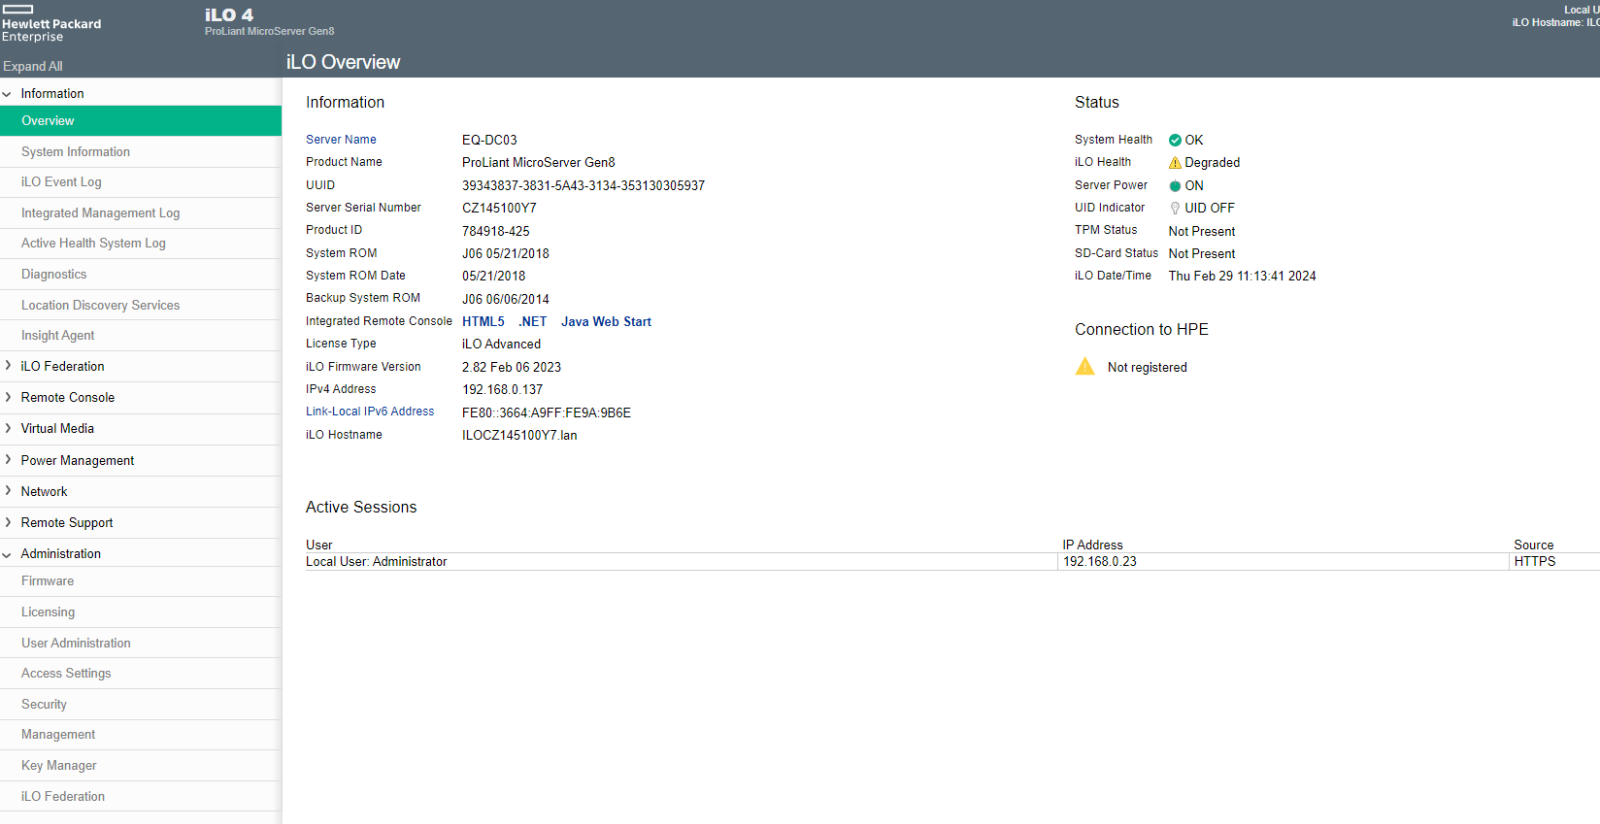
Task: Click the Backup System ROM value J06 06/06/2014
Action: (x=505, y=299)
